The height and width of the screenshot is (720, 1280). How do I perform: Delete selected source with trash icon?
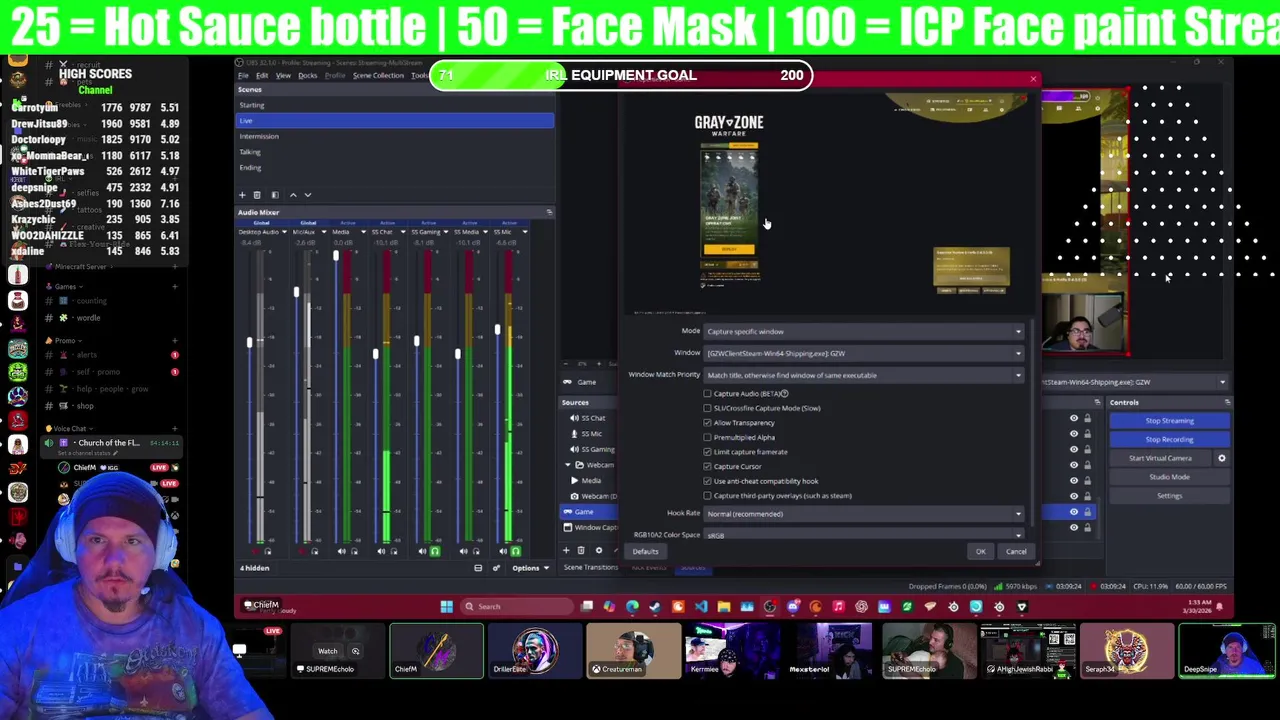581,551
